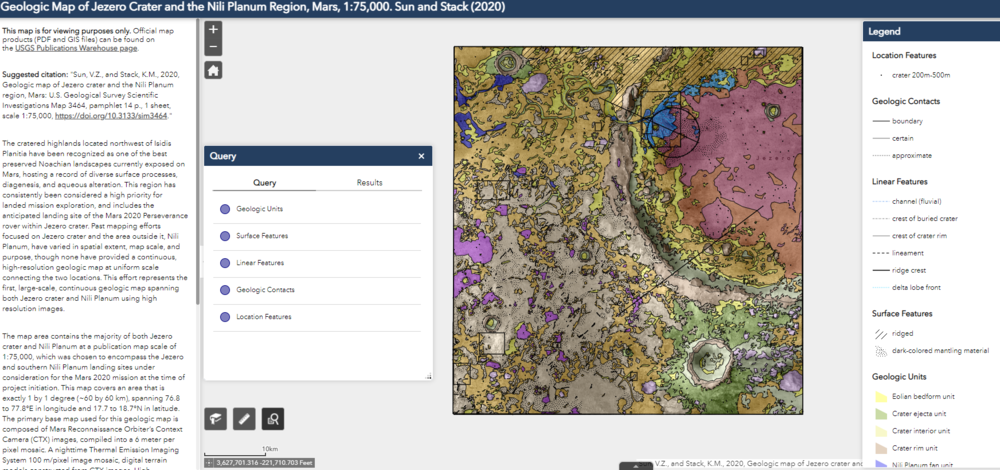Click the dark-colored mantling material stipple symbol
The height and width of the screenshot is (470, 1000).
tap(881, 351)
